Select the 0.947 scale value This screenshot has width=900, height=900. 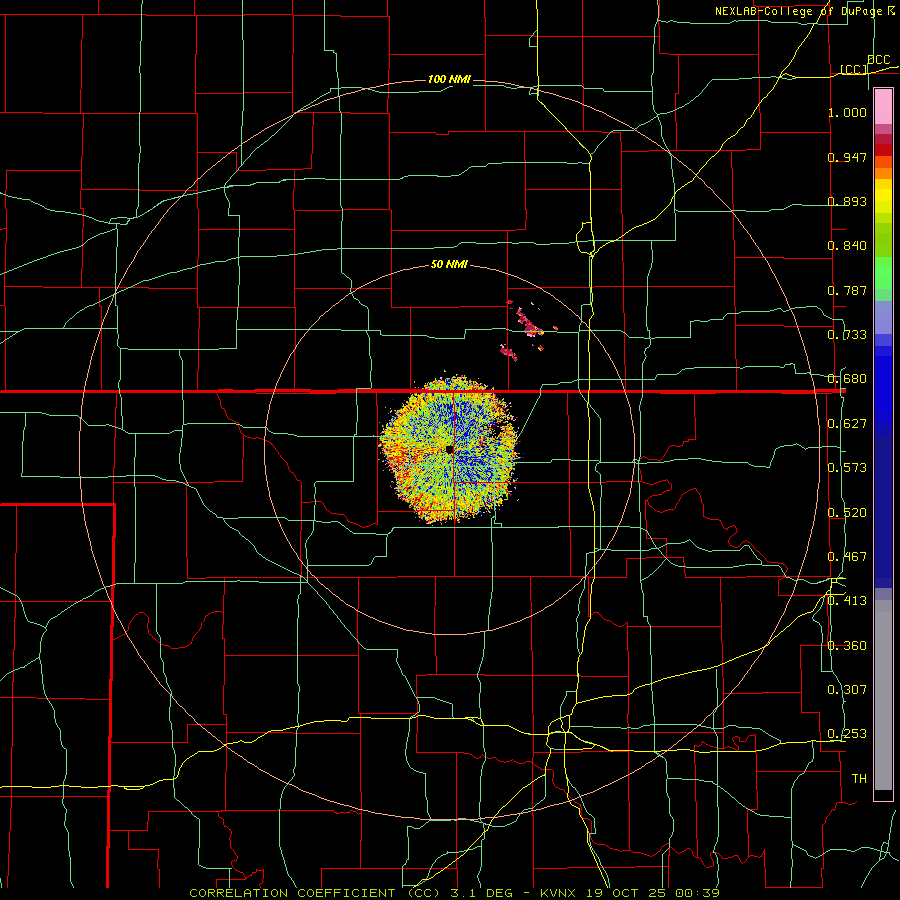coord(847,157)
